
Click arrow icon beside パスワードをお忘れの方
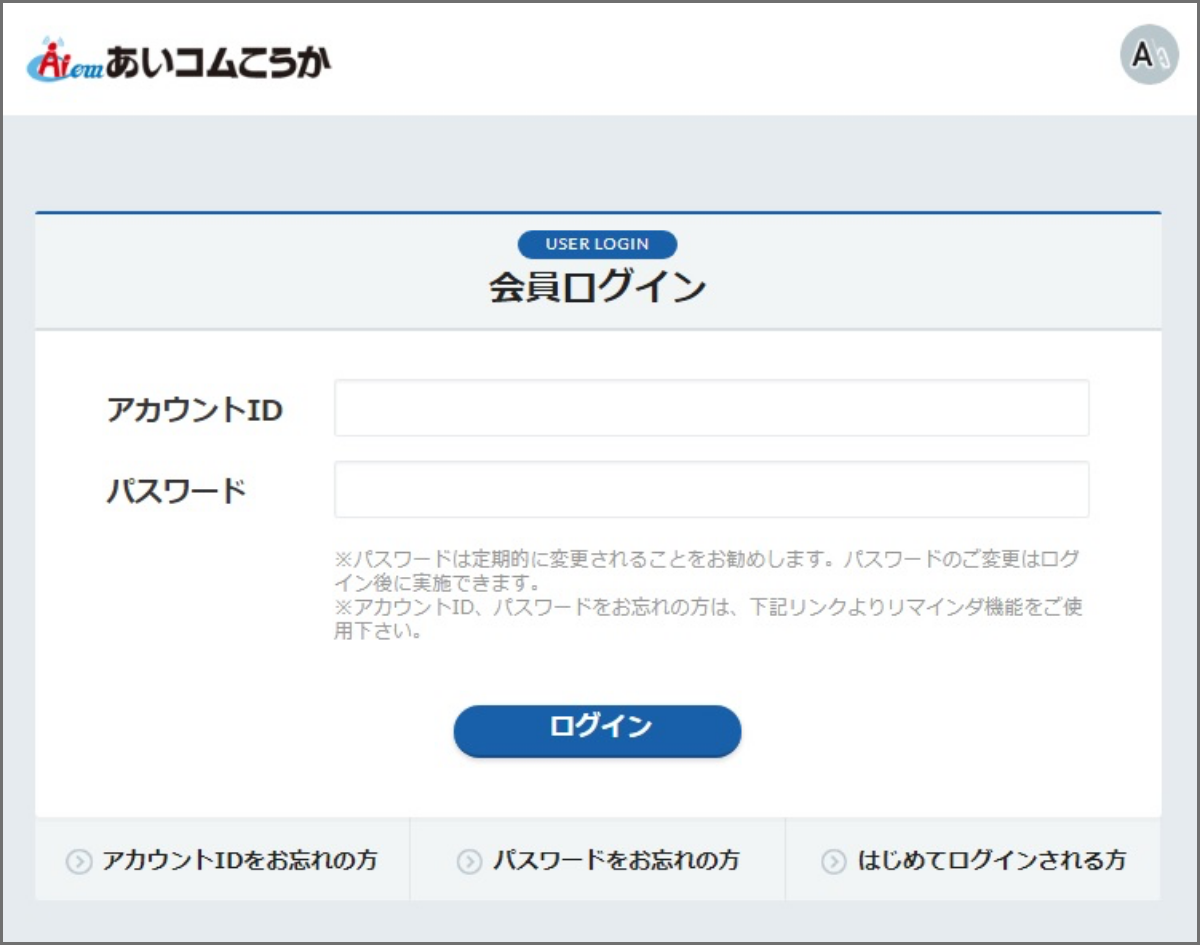pos(469,862)
